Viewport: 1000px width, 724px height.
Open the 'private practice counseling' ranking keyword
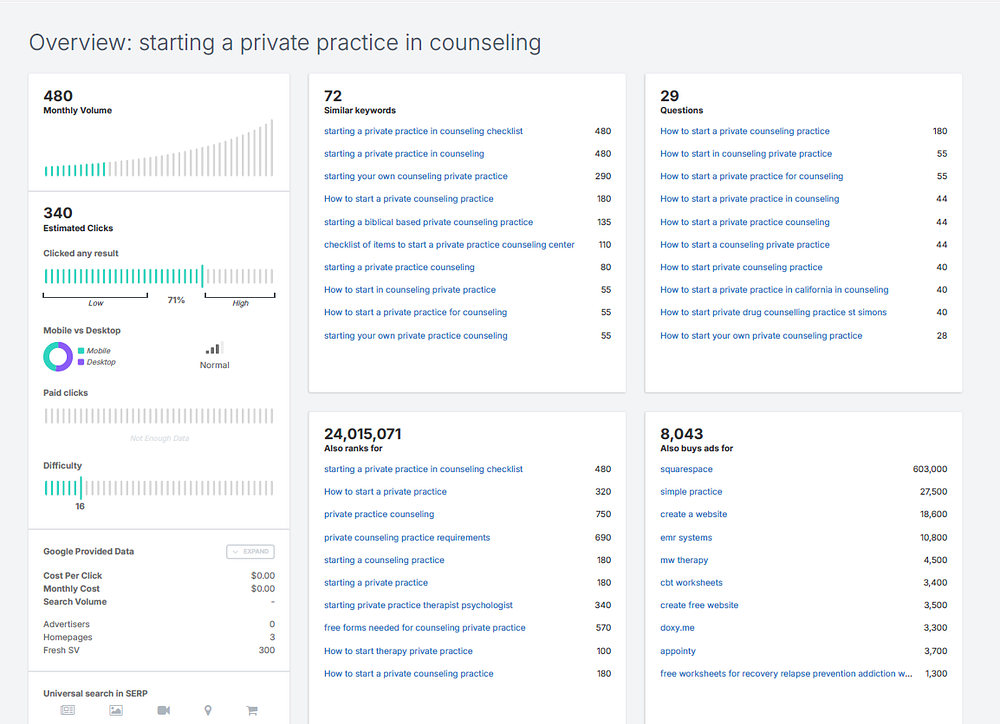[x=379, y=514]
